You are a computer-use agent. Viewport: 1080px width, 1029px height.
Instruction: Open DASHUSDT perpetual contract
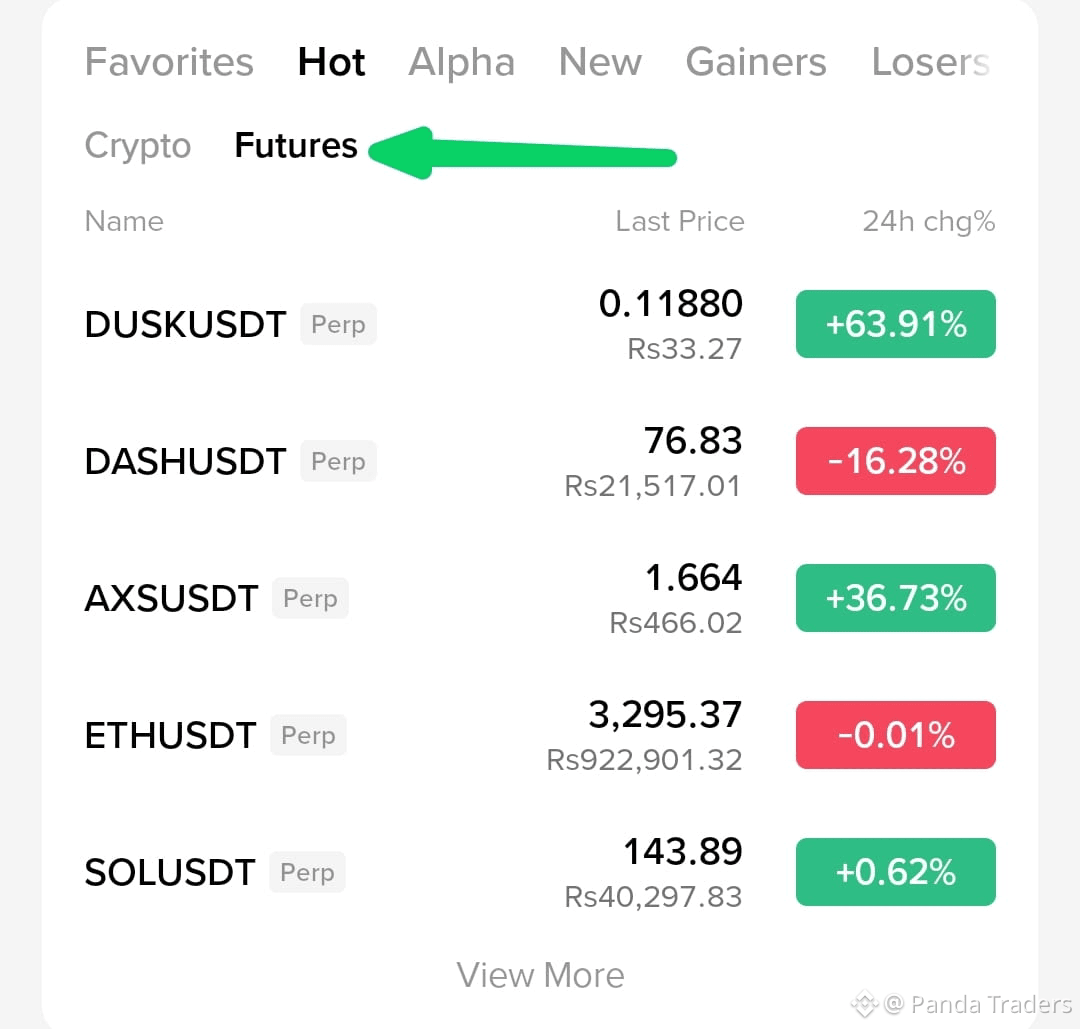pos(540,461)
